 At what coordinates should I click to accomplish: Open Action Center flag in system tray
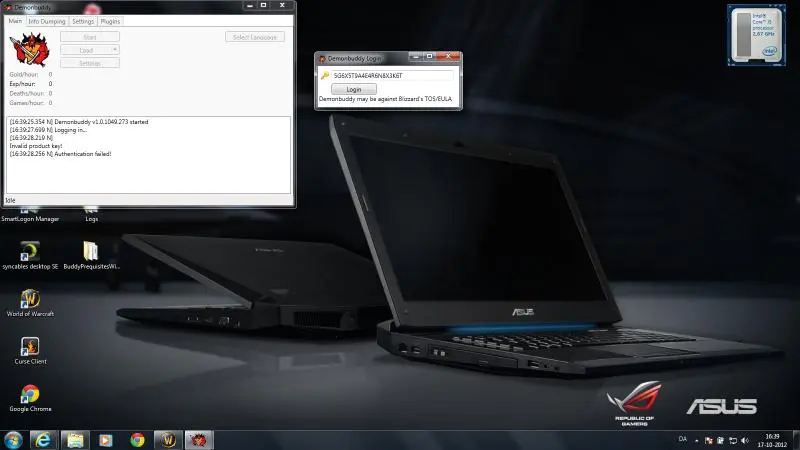tap(708, 440)
